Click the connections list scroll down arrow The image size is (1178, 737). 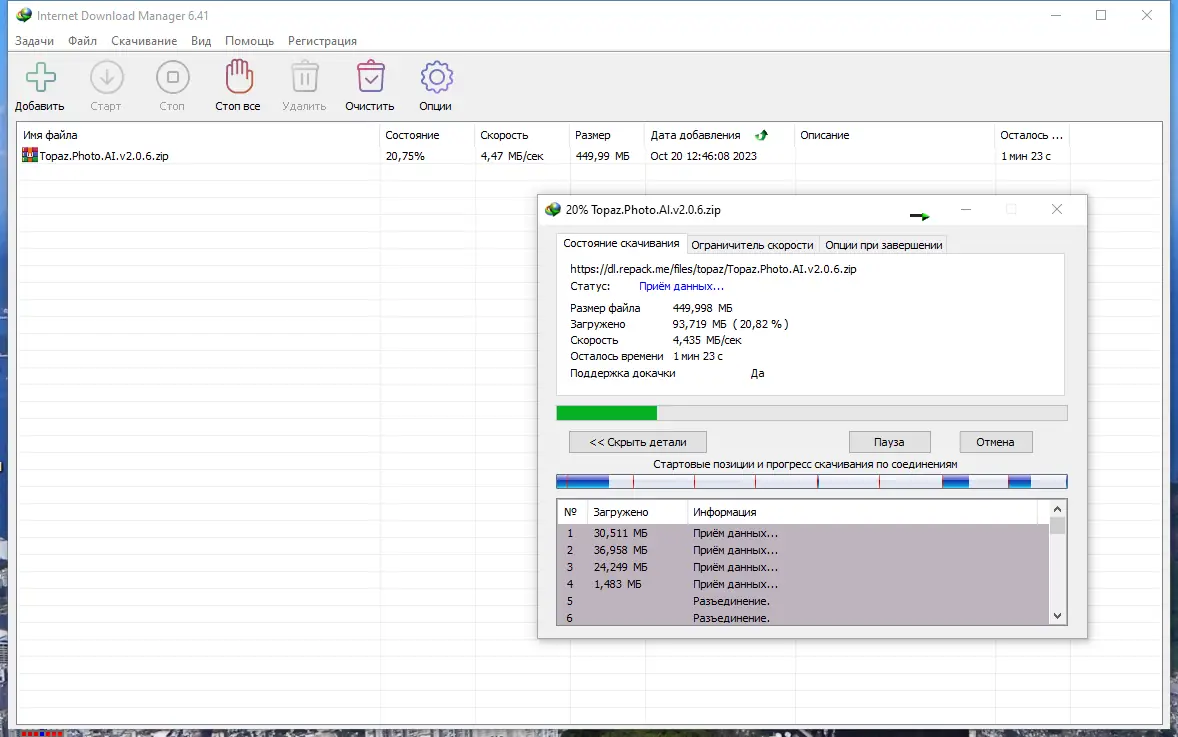[1057, 616]
